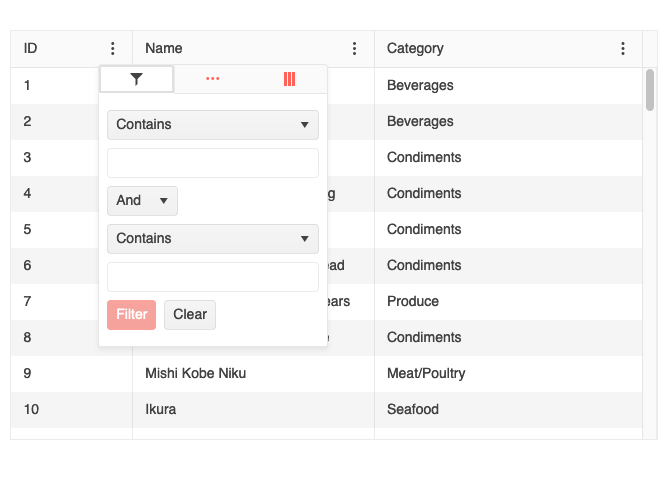Apply with the red Filter button
668x500 pixels.
click(131, 315)
